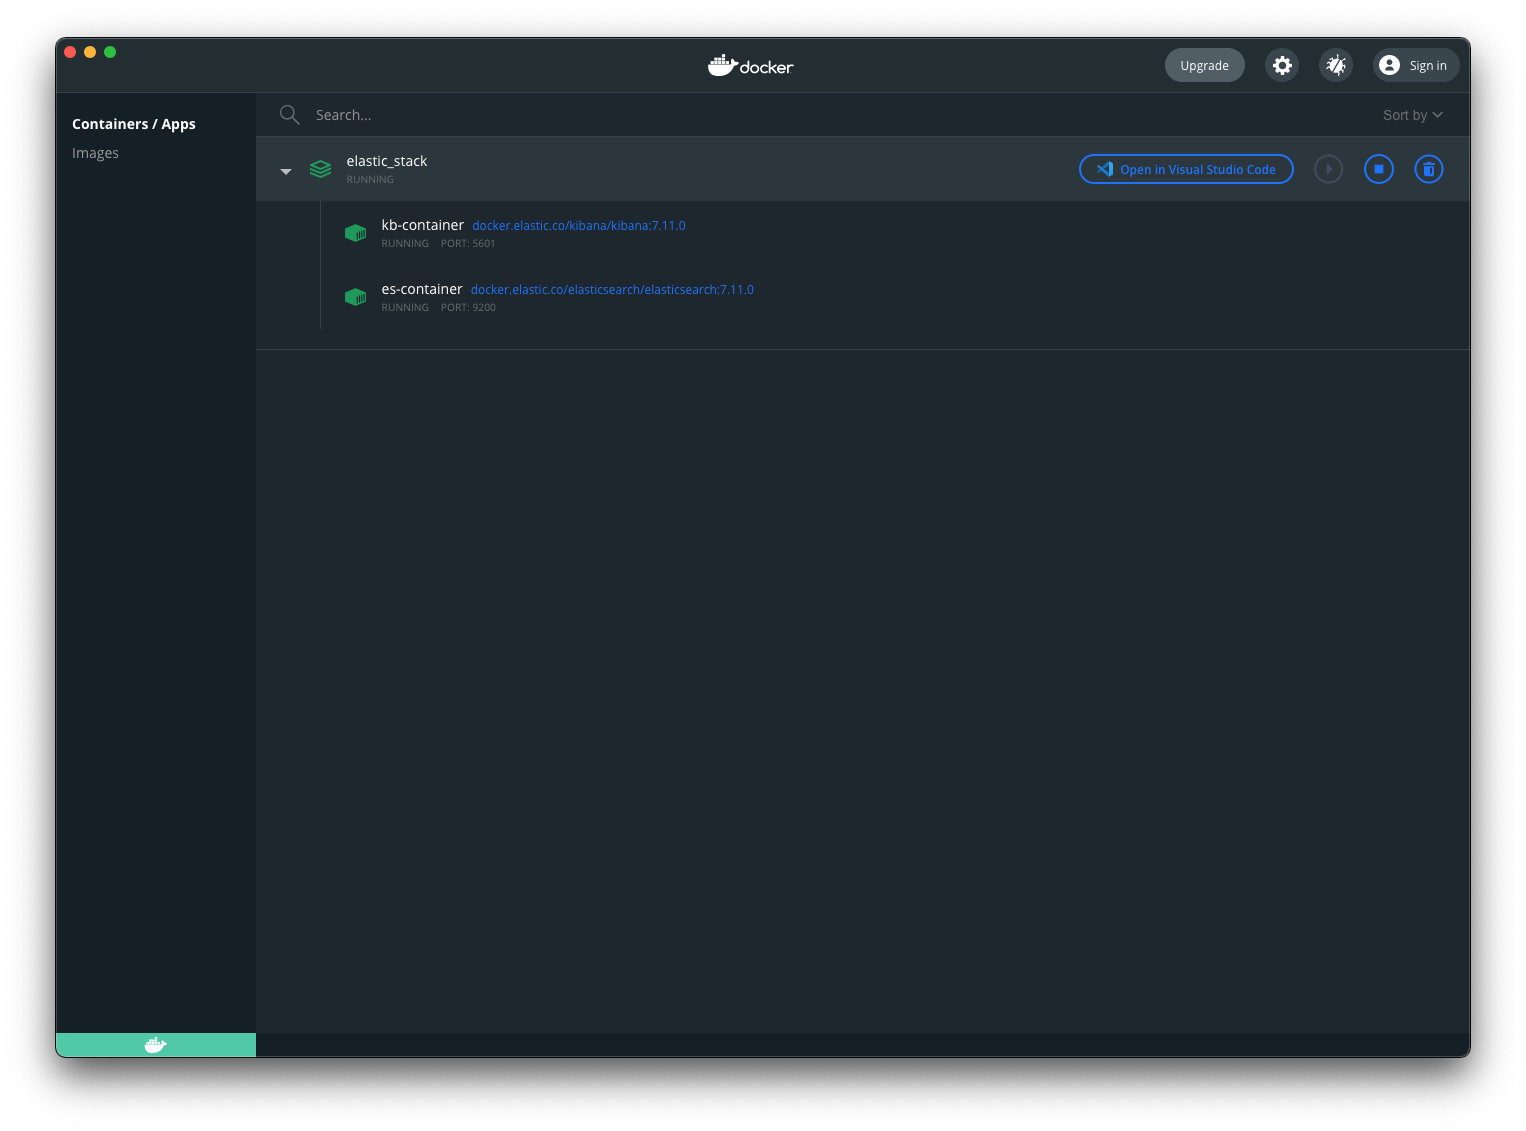Click the elastic_stack stack layers icon

(320, 169)
